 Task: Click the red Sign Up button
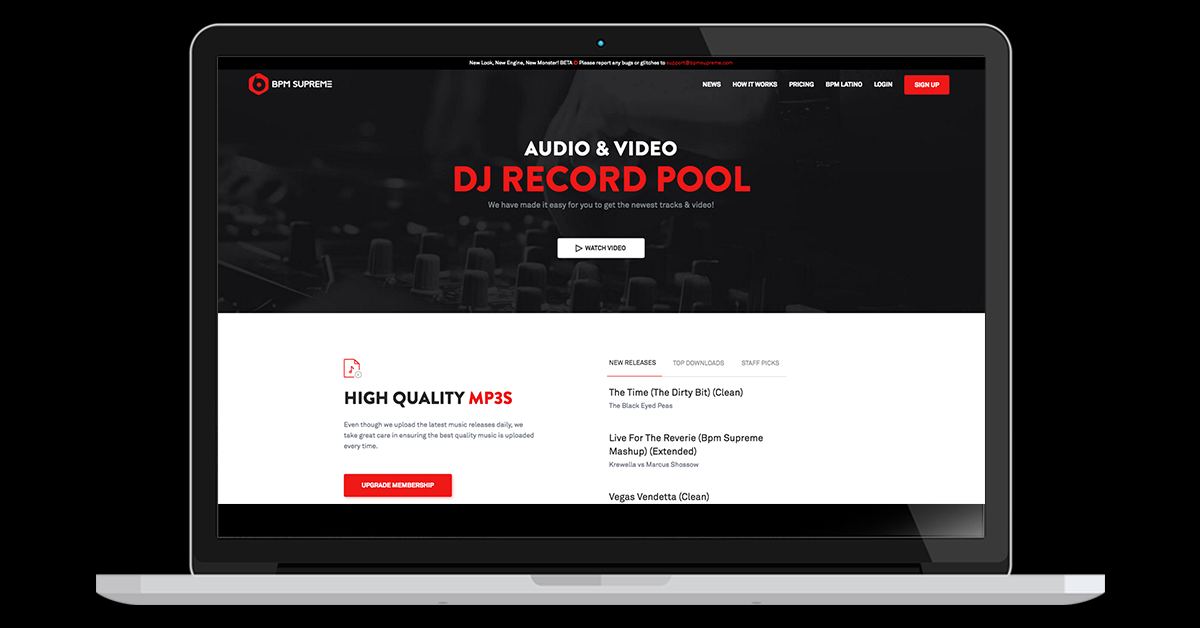(x=926, y=85)
